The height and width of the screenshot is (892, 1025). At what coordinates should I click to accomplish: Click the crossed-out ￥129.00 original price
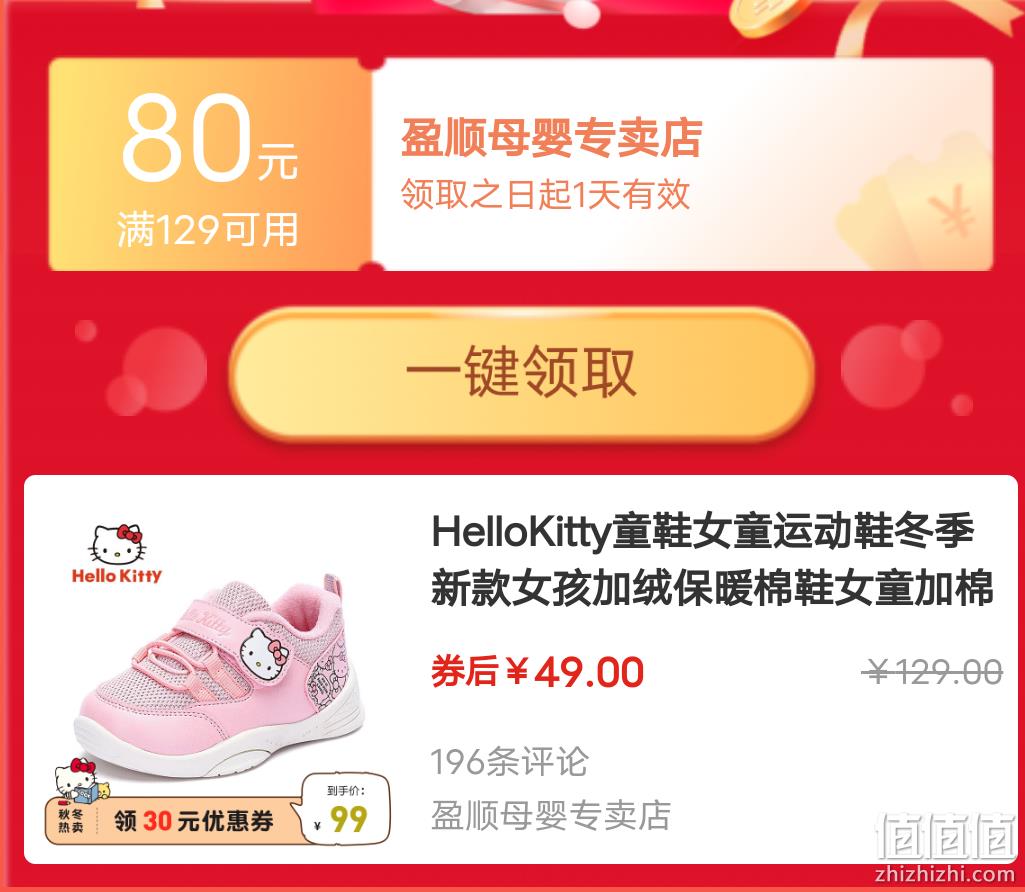(932, 672)
